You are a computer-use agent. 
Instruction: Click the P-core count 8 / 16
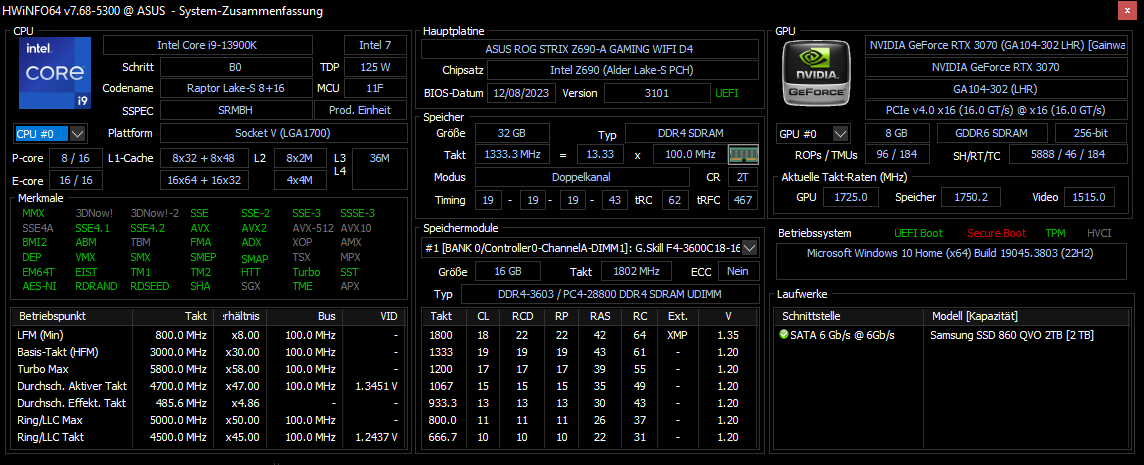pyautogui.click(x=76, y=158)
